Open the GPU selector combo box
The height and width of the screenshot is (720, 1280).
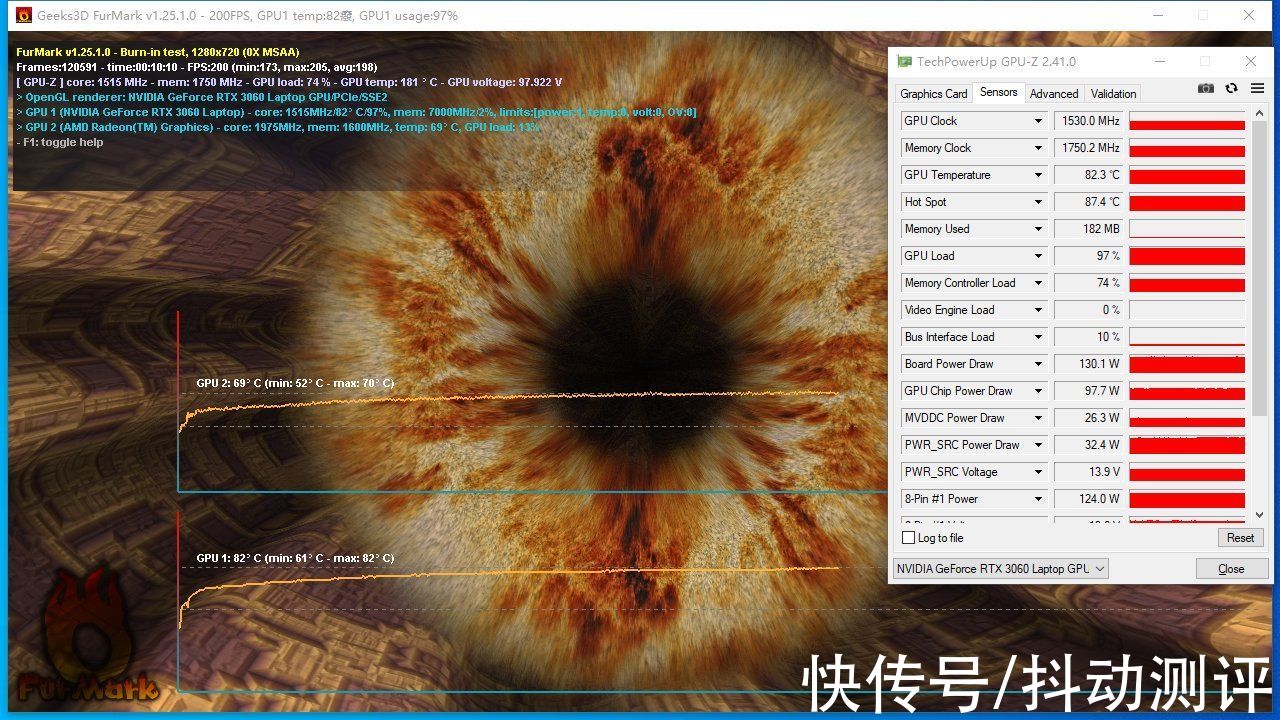pos(1000,568)
